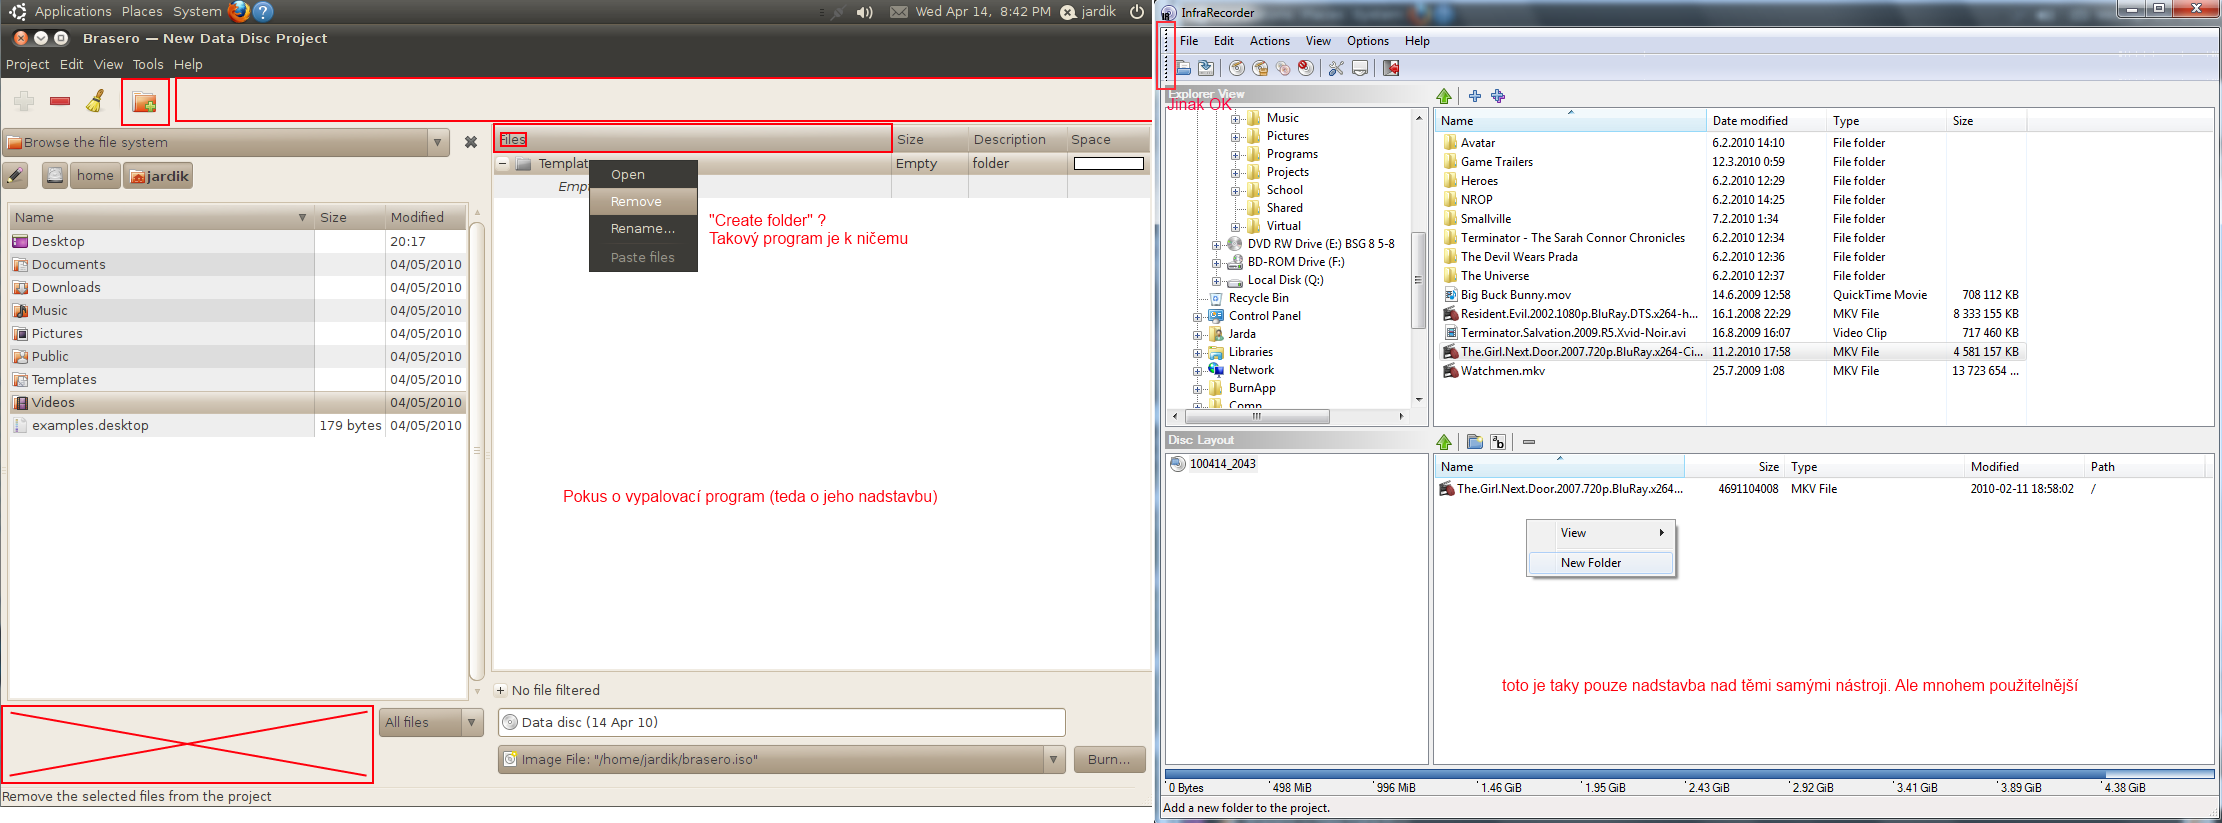Click the home path button in Brasero
This screenshot has width=2222, height=823.
point(95,176)
